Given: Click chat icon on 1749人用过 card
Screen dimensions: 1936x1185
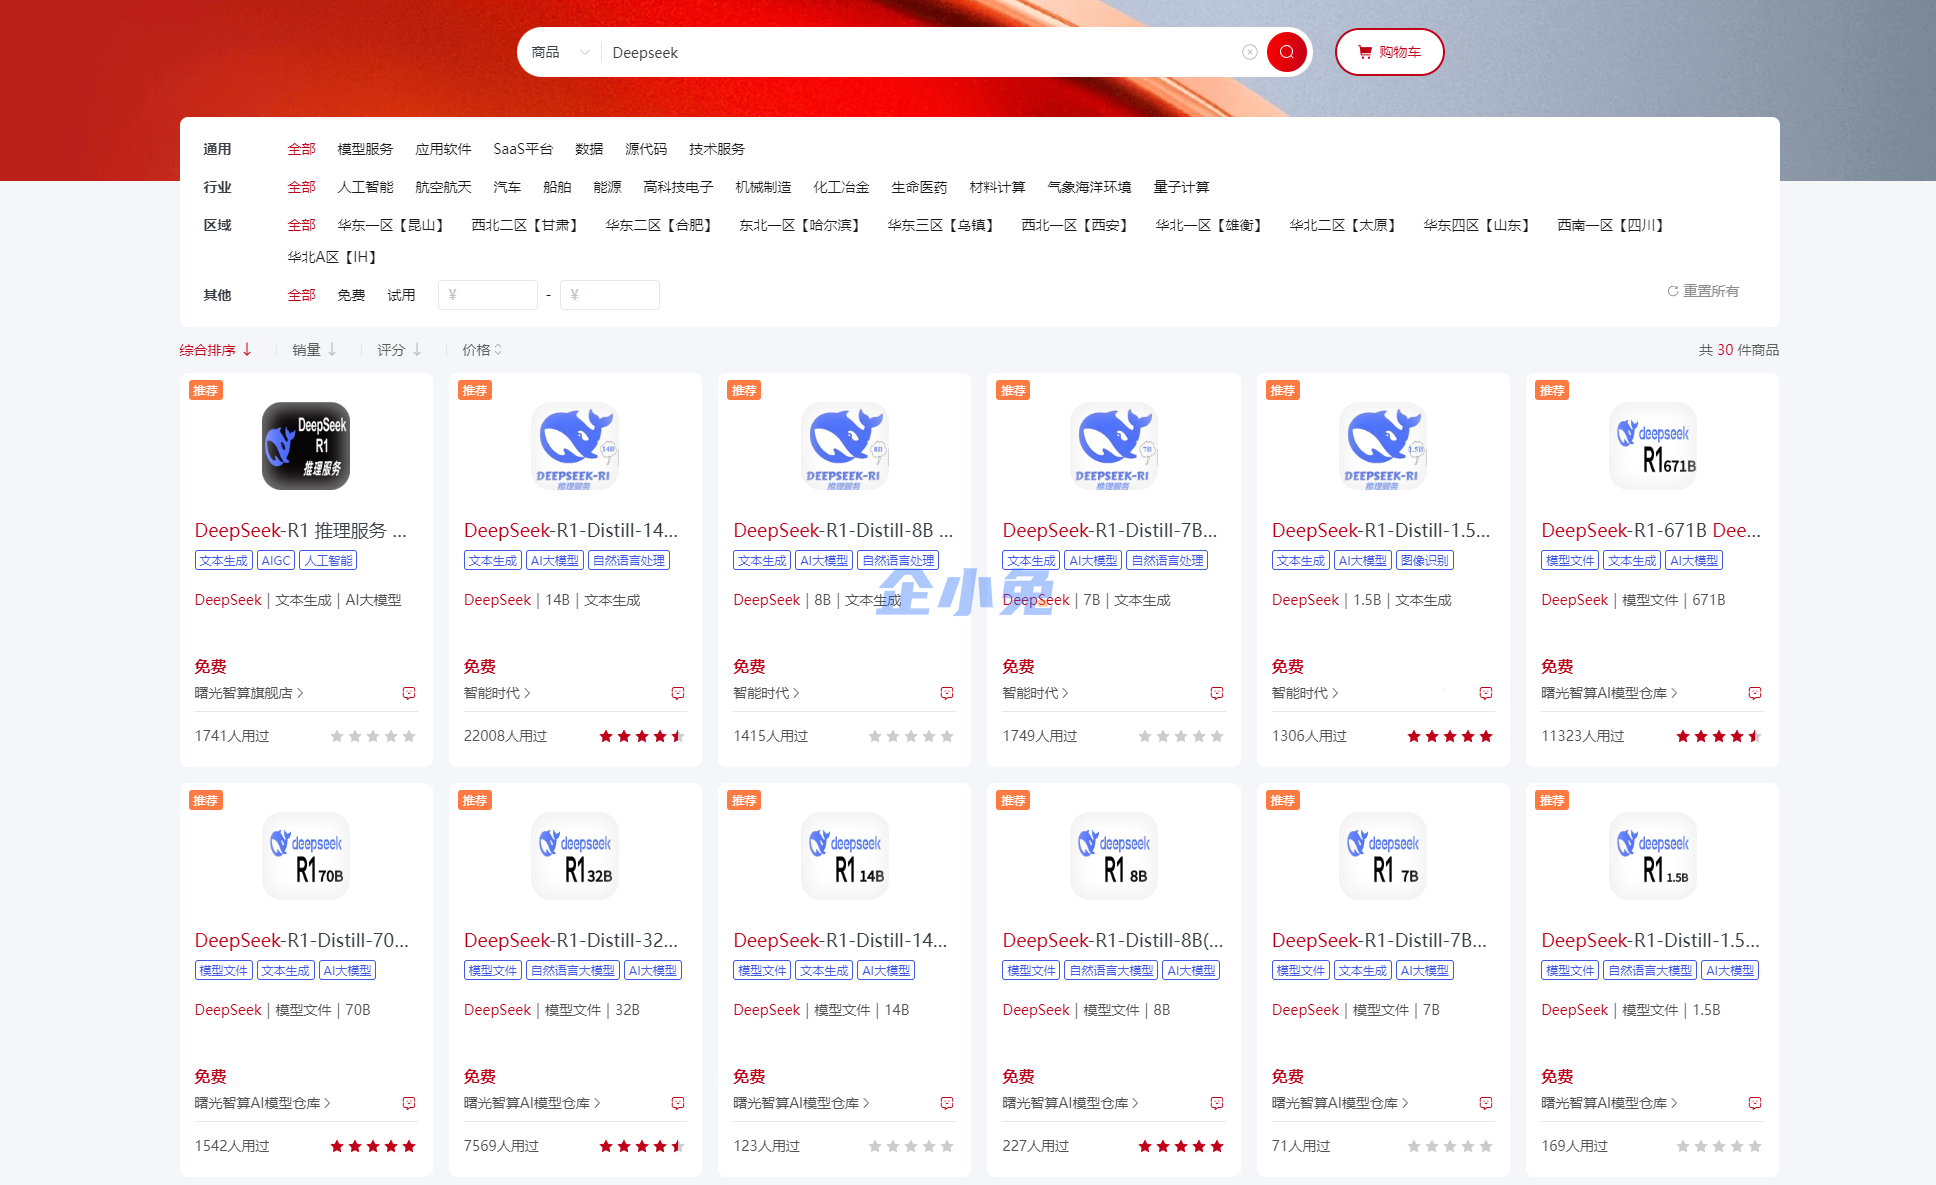Looking at the screenshot, I should coord(1217,693).
